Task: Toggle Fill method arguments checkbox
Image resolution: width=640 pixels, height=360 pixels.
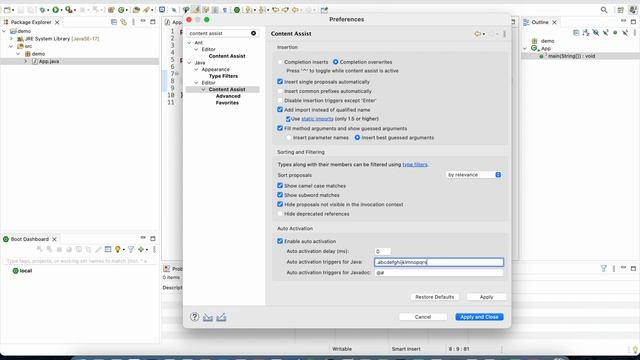Action: coord(280,128)
